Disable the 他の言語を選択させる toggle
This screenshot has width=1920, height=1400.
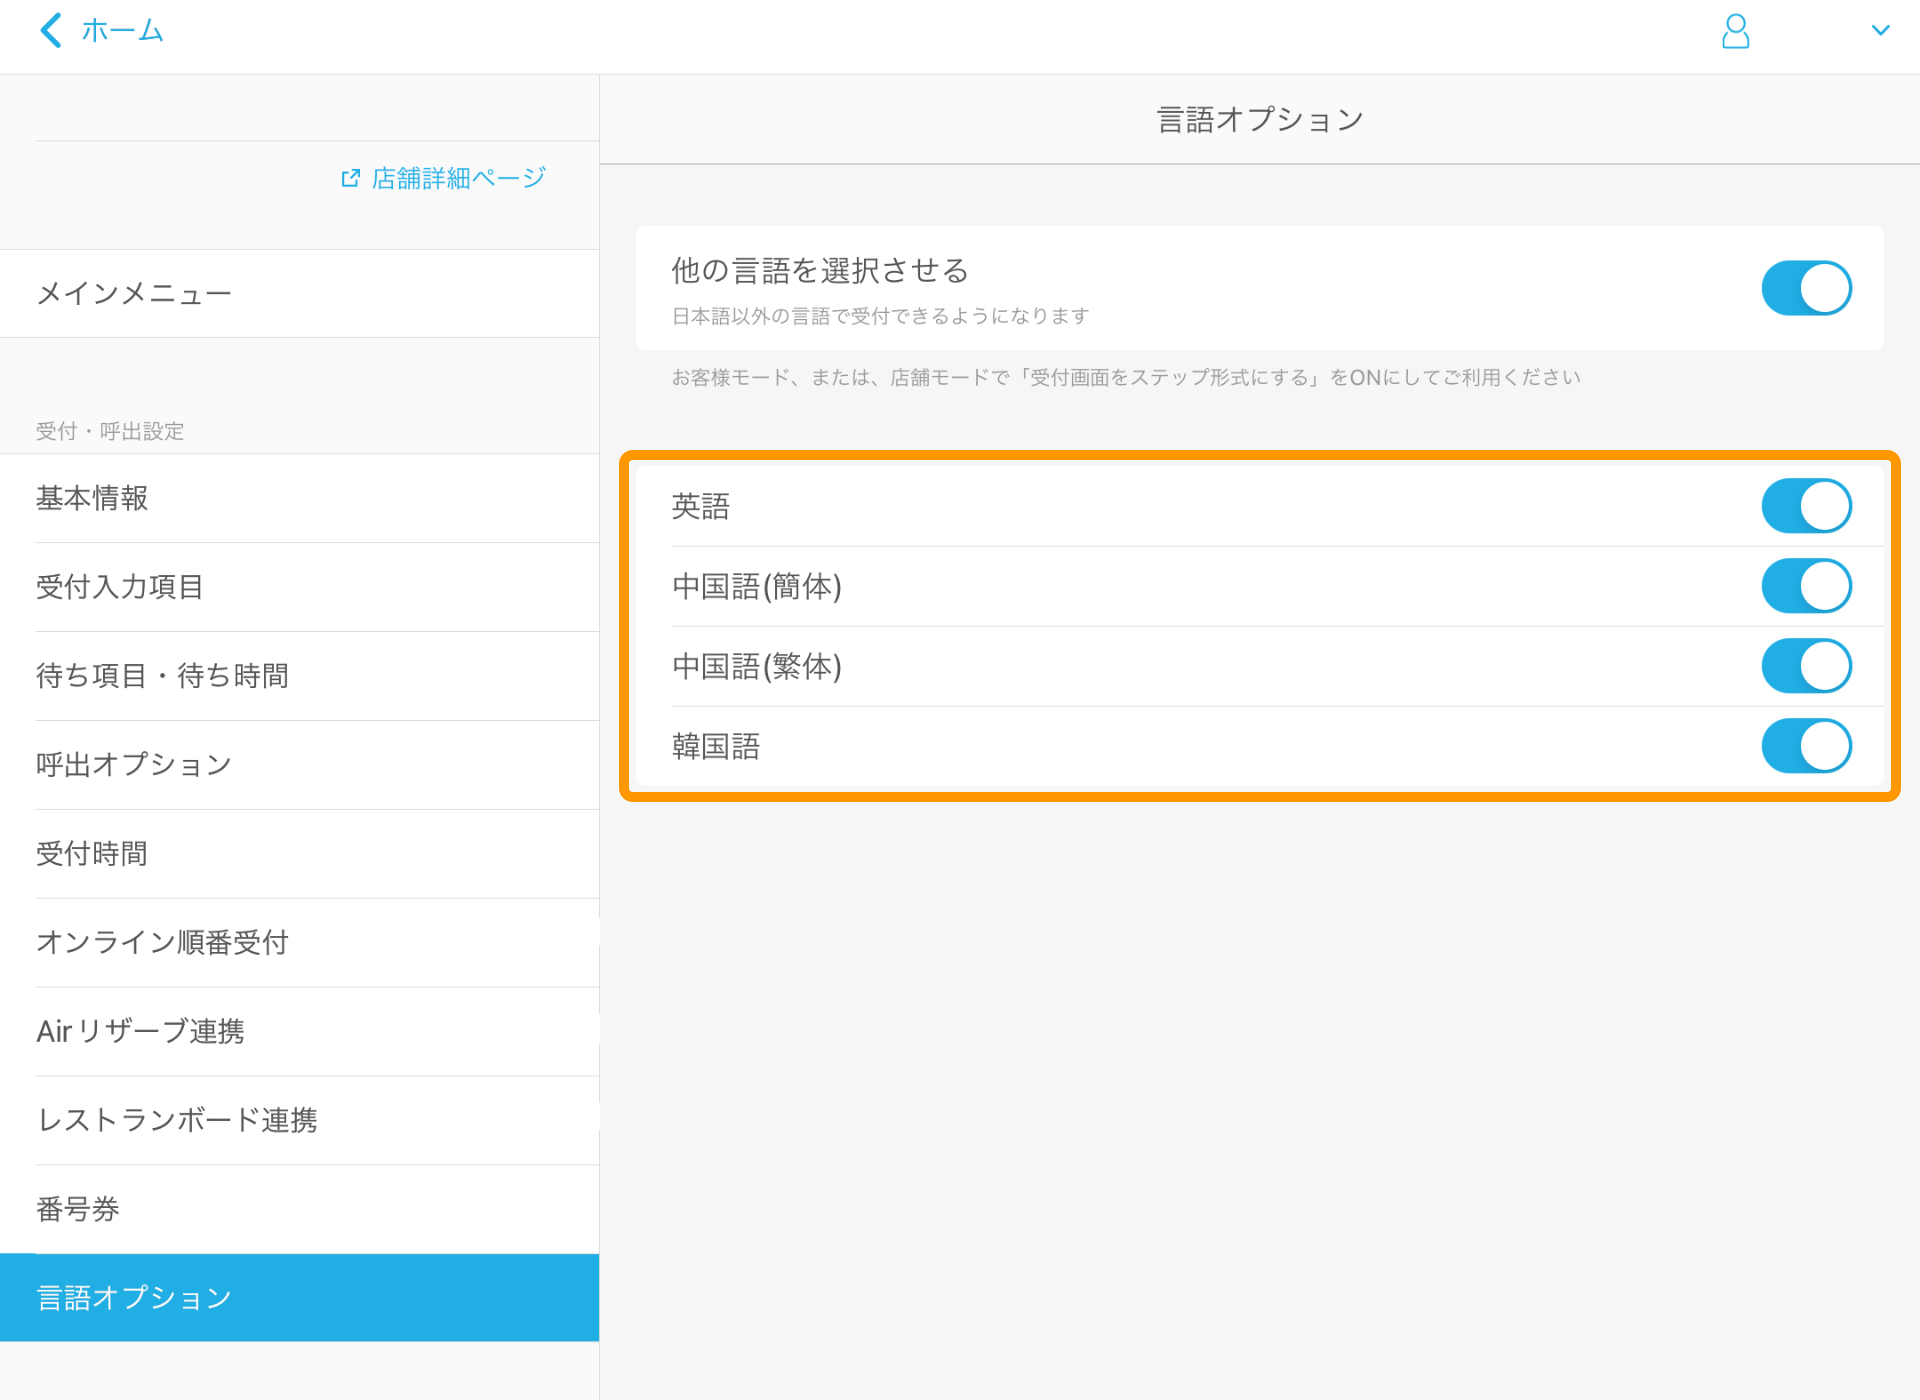coord(1806,288)
